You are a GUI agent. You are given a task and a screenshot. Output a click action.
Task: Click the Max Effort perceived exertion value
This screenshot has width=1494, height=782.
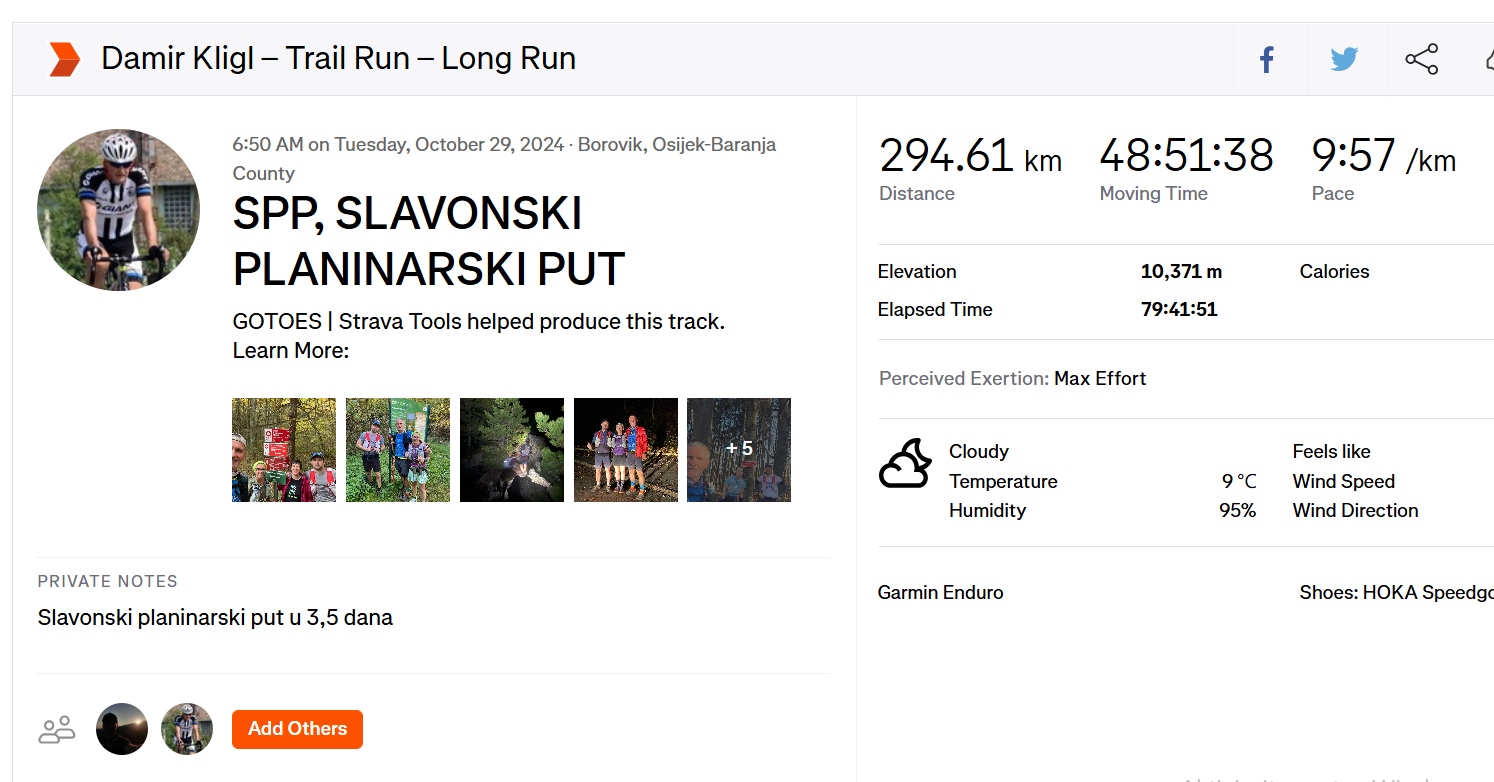(x=1100, y=379)
